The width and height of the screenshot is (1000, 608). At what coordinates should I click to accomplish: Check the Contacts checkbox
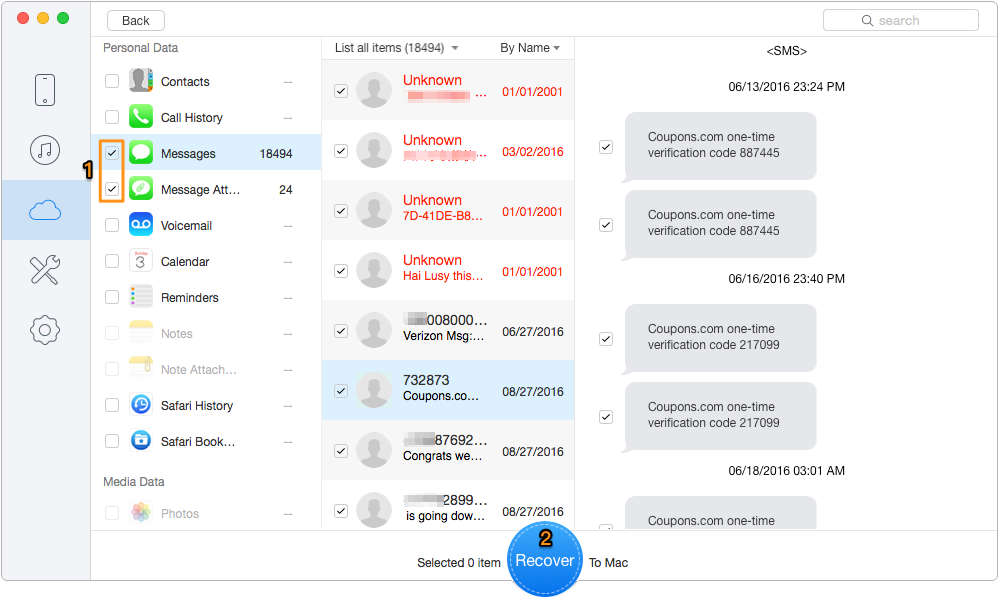(x=112, y=81)
